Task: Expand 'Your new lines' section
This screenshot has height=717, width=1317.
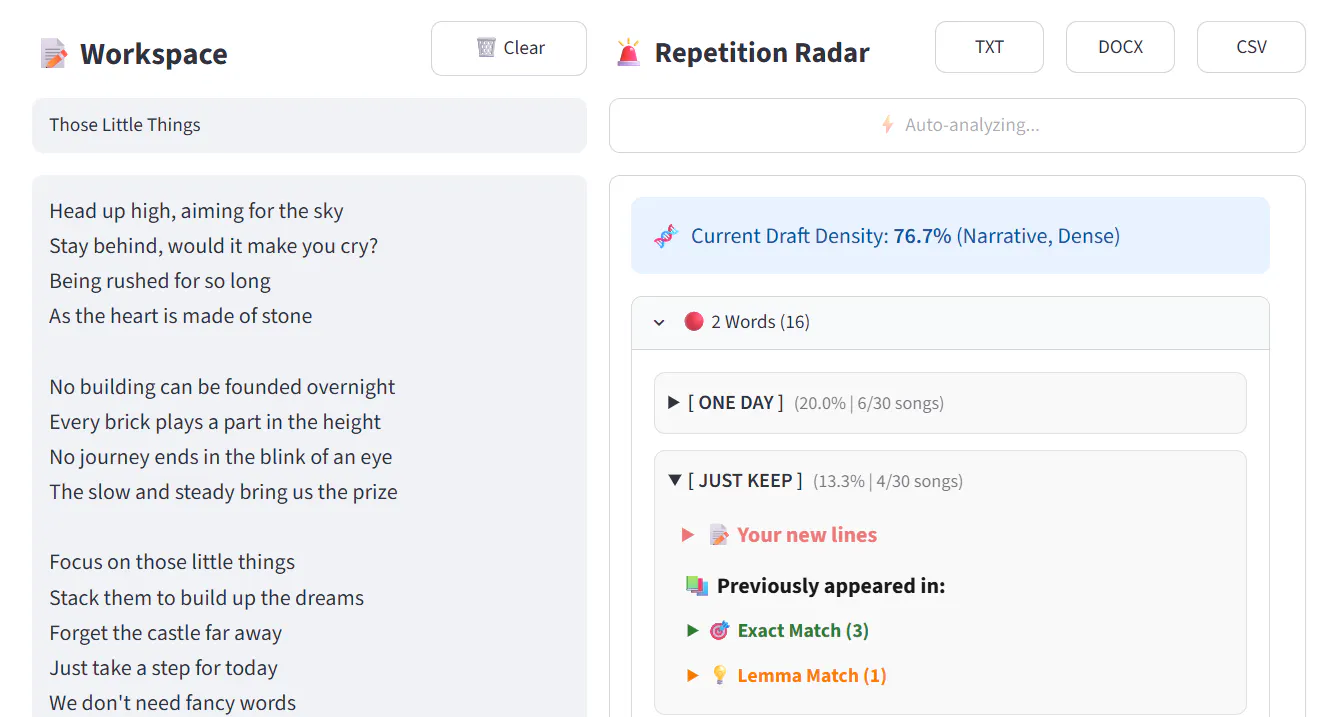Action: coord(779,535)
